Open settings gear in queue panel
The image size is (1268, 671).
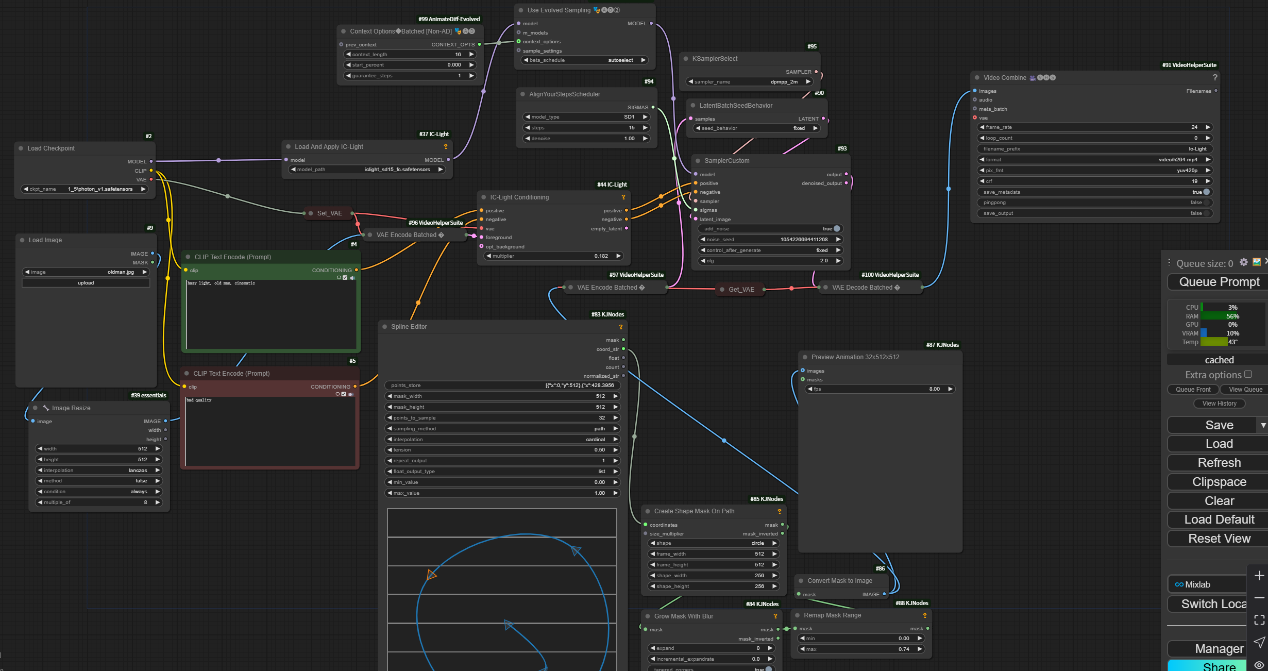(1243, 263)
